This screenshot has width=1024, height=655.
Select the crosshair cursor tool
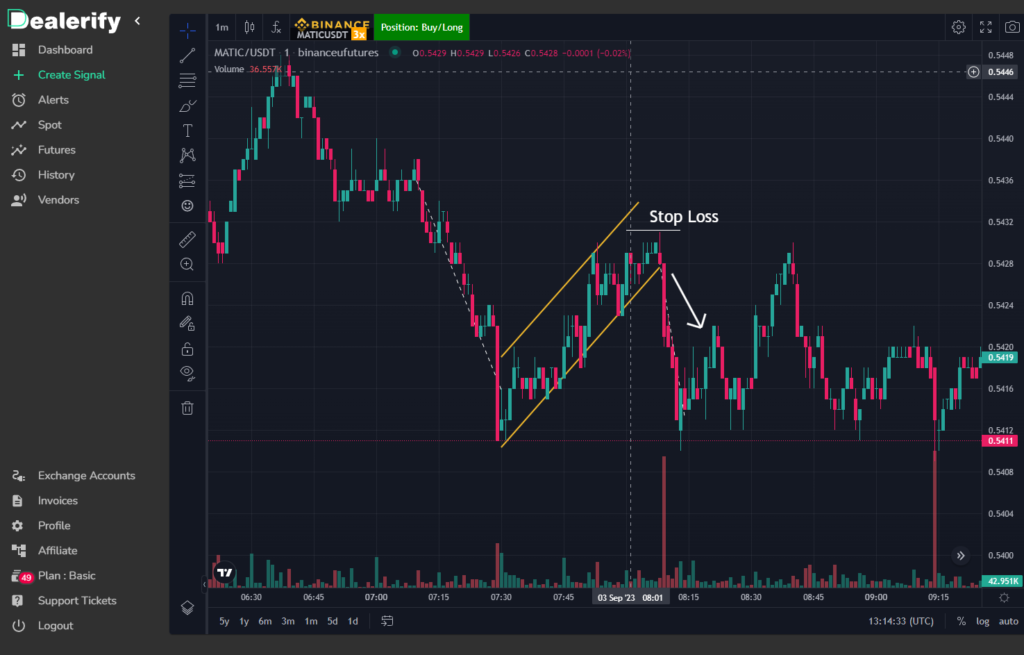click(187, 28)
